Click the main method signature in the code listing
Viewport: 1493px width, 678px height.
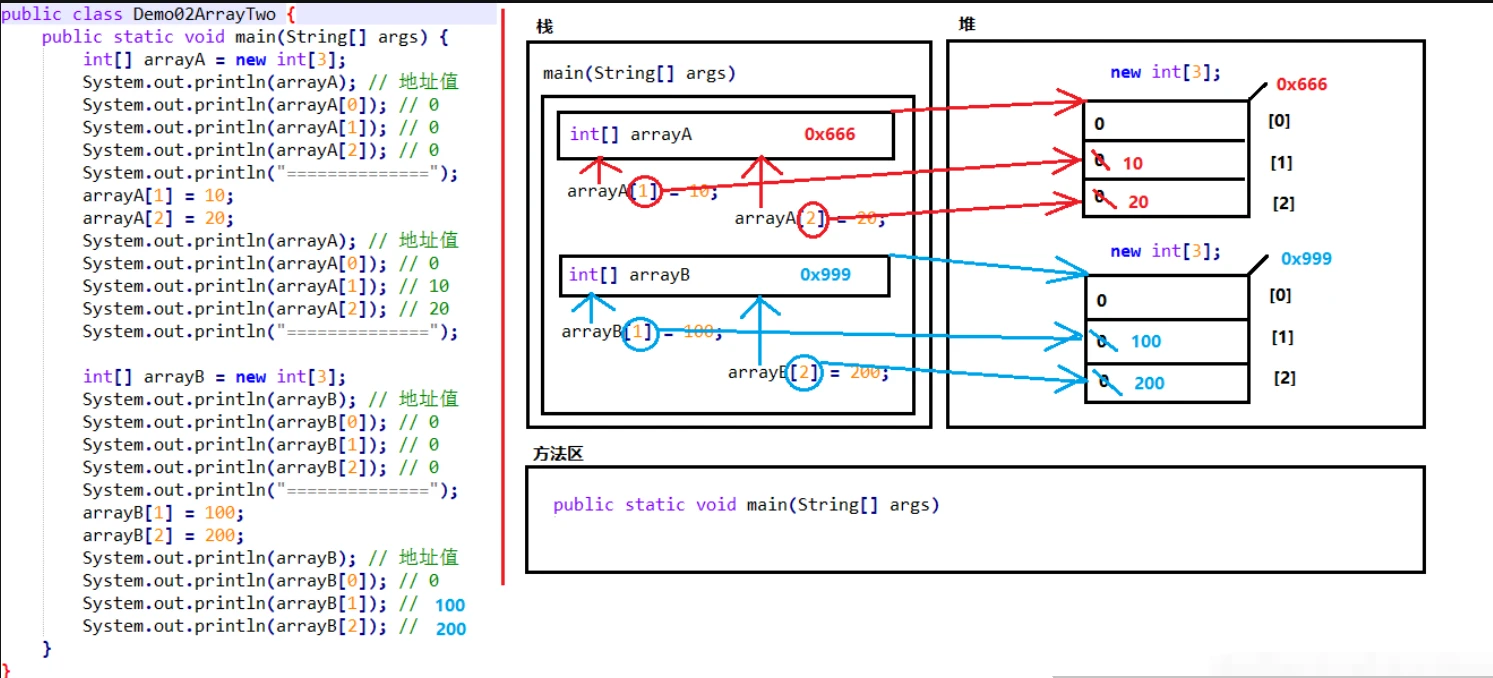246,36
